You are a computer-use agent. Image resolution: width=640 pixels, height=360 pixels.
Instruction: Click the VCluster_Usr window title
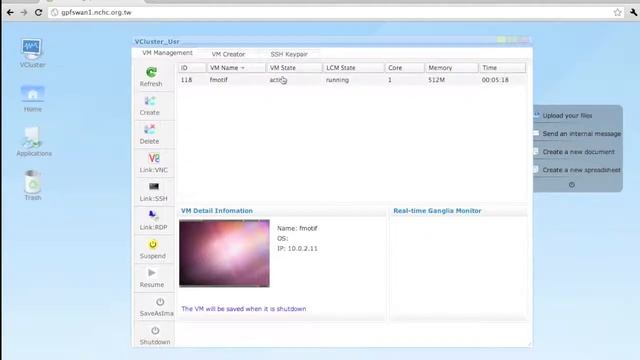pyautogui.click(x=157, y=42)
